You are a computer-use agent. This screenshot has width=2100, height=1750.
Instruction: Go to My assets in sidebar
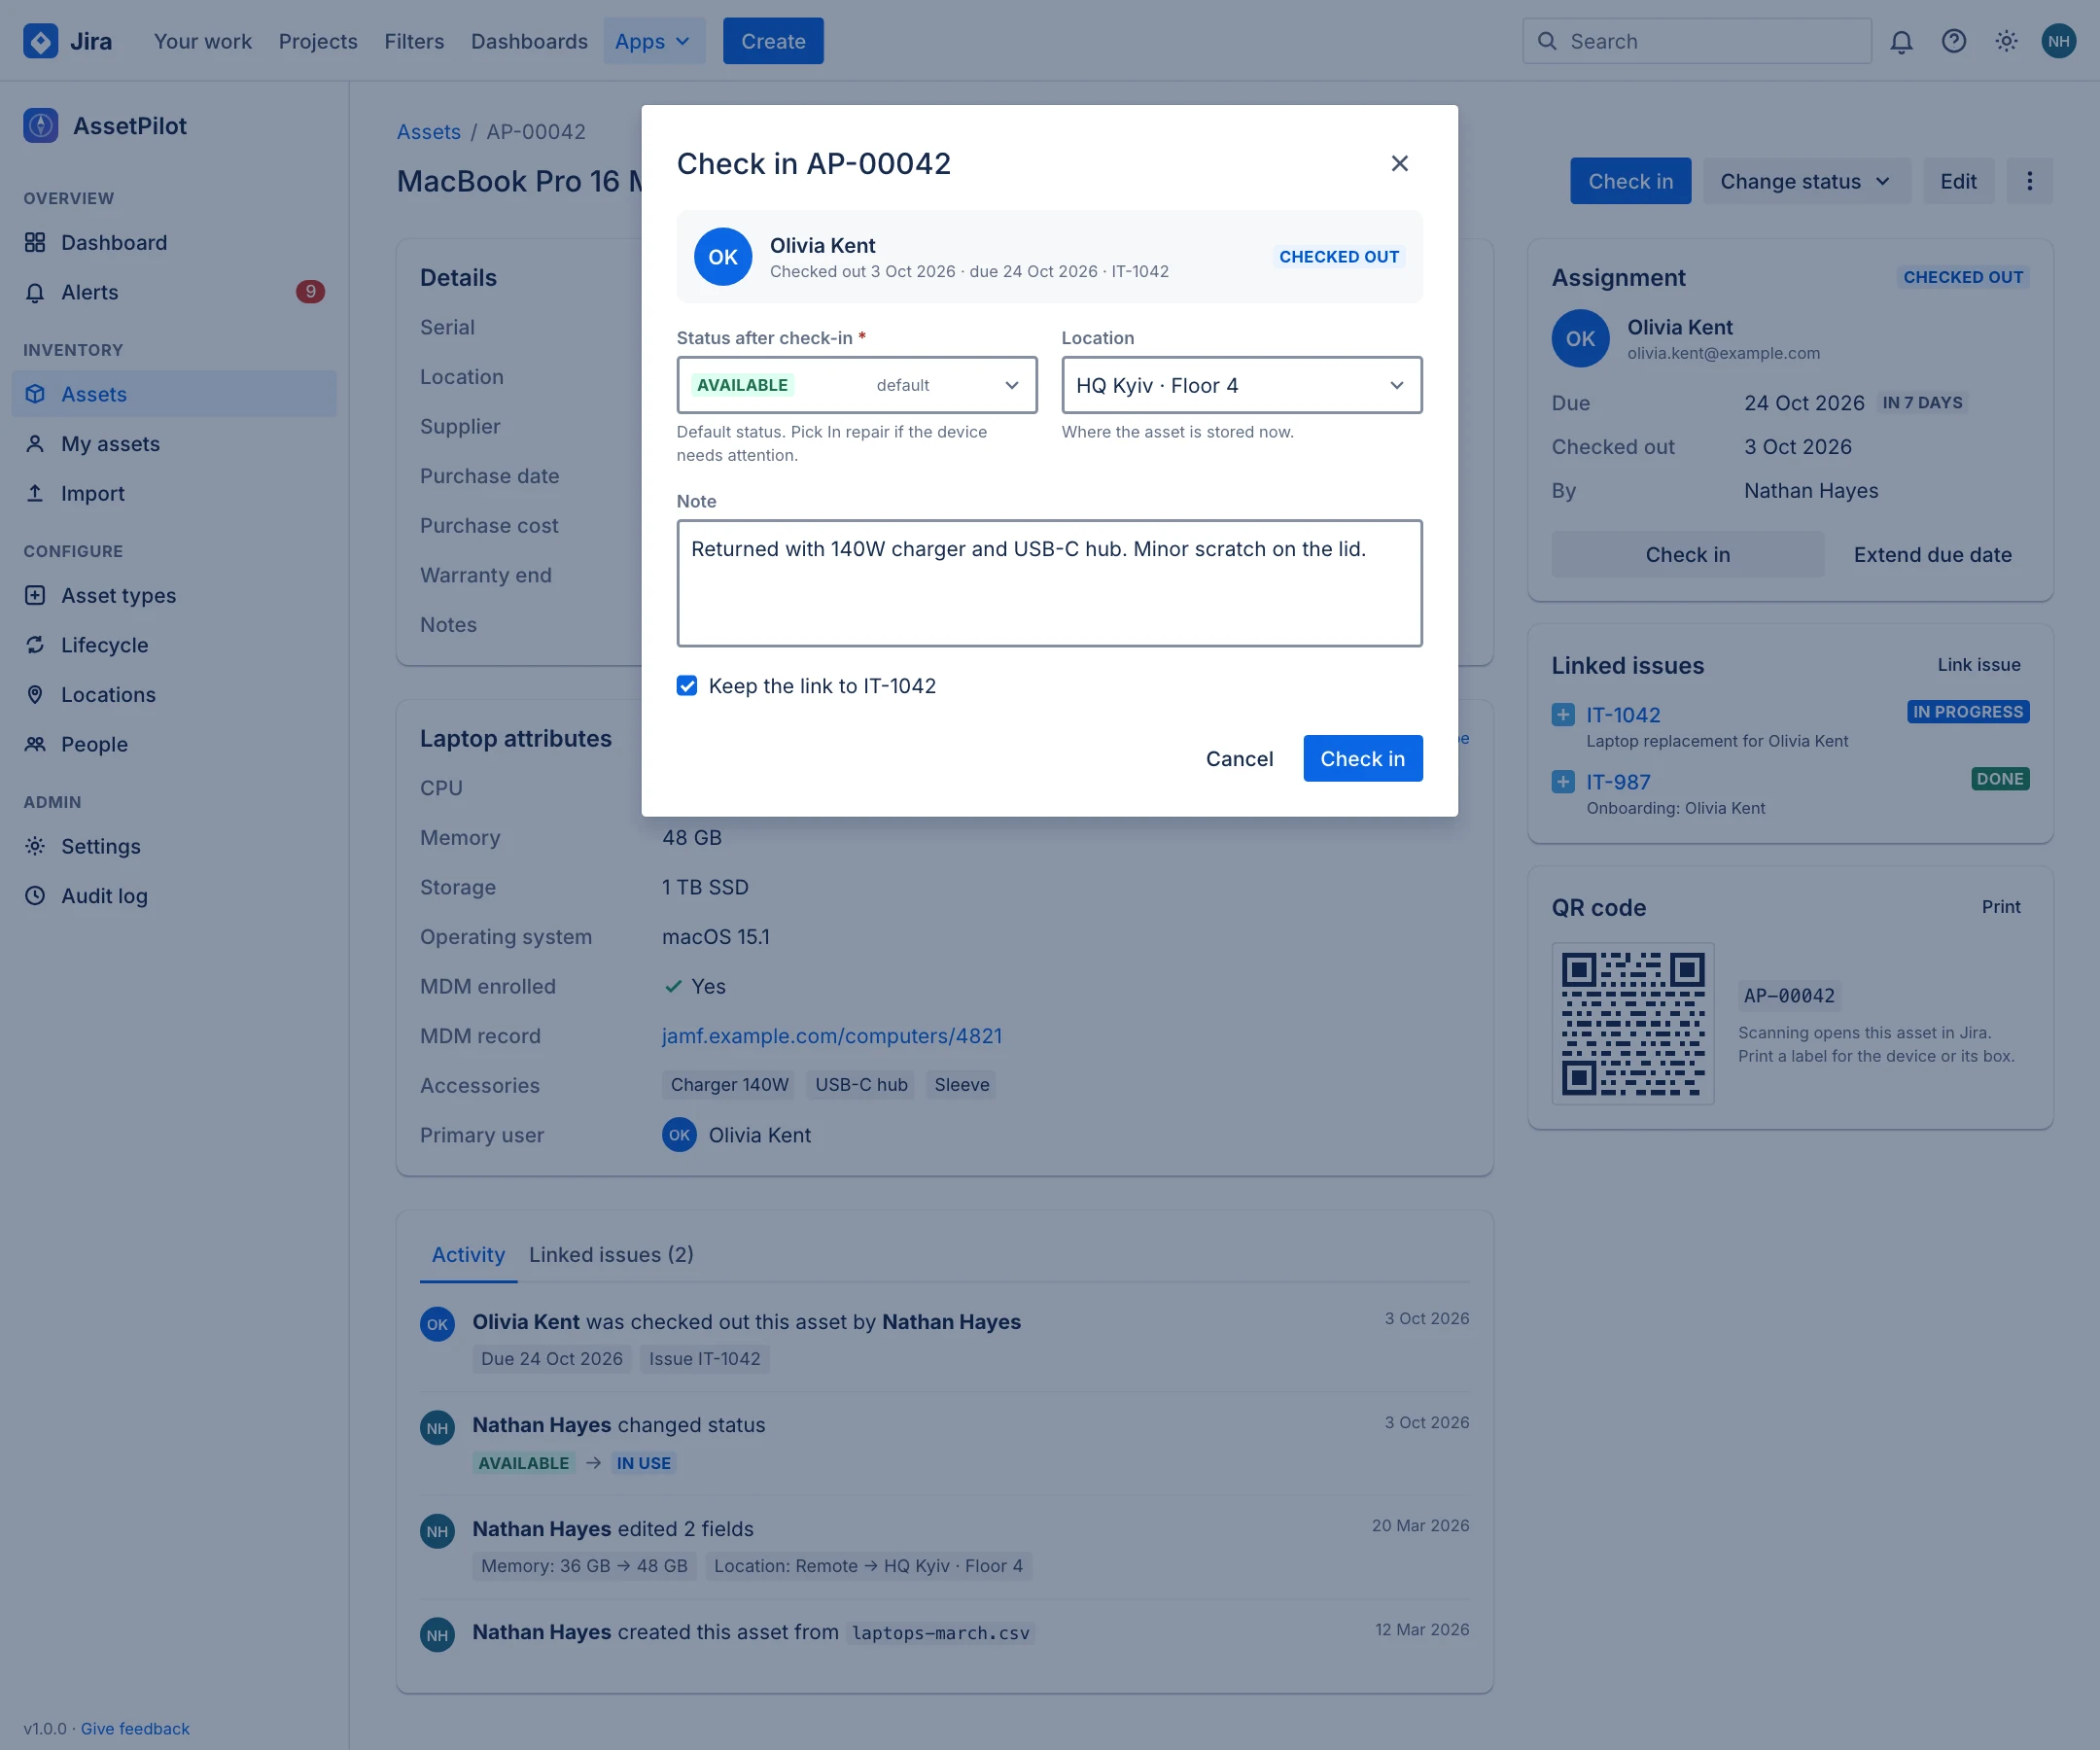[174, 444]
